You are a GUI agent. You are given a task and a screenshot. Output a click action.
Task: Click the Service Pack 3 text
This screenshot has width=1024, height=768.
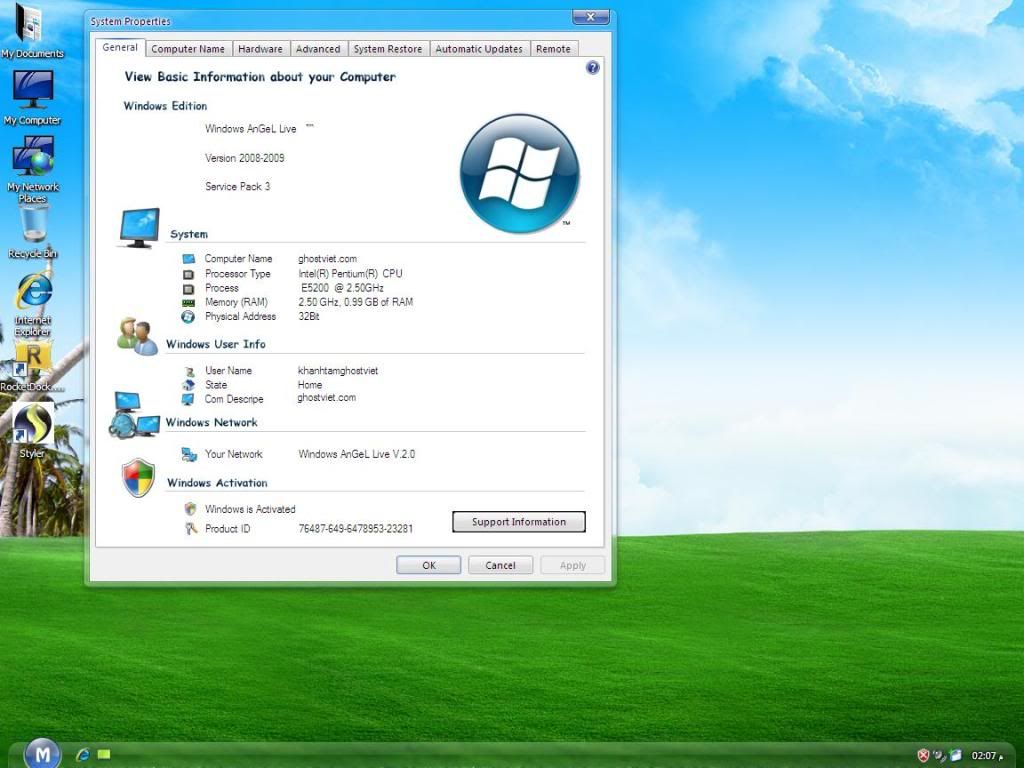[x=237, y=186]
